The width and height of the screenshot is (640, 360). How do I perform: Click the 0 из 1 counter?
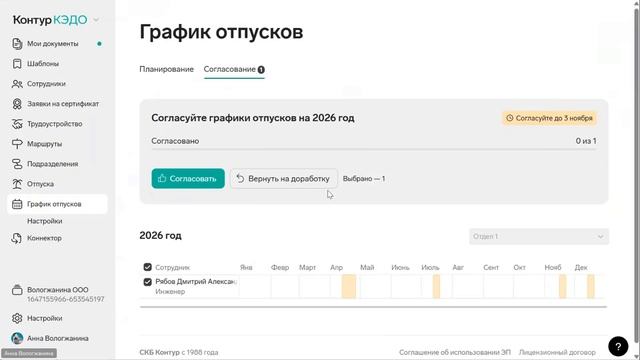pyautogui.click(x=586, y=141)
